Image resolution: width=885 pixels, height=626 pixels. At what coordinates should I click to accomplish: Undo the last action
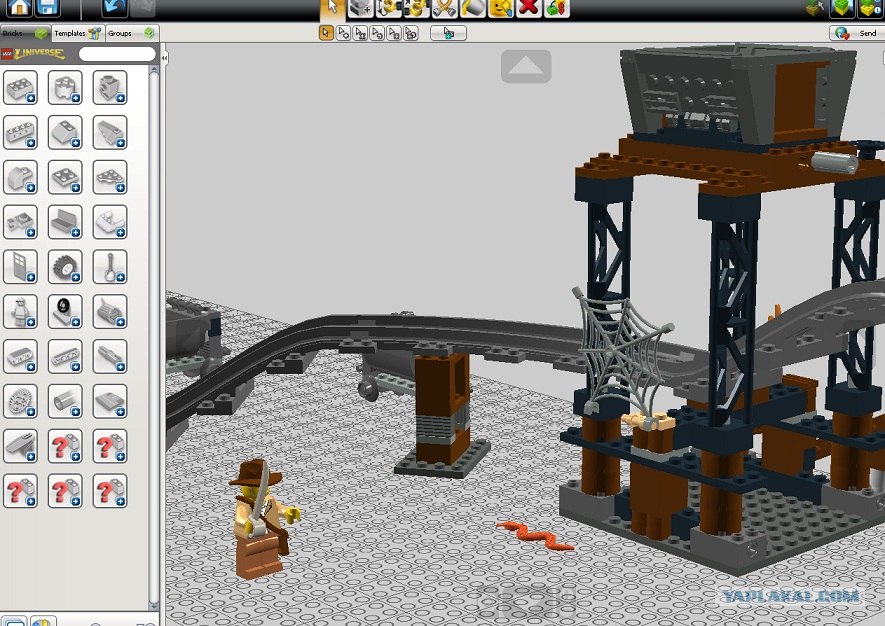113,7
